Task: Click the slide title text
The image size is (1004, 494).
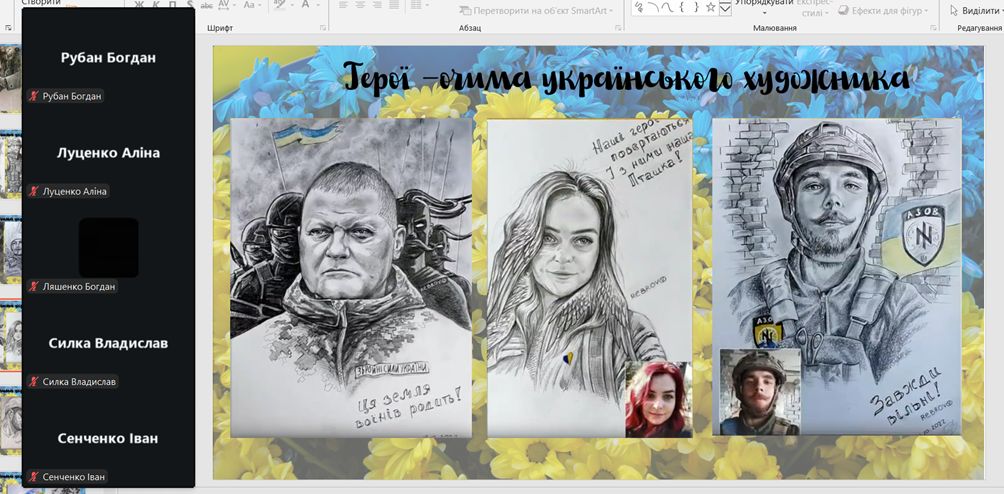Action: [626, 78]
